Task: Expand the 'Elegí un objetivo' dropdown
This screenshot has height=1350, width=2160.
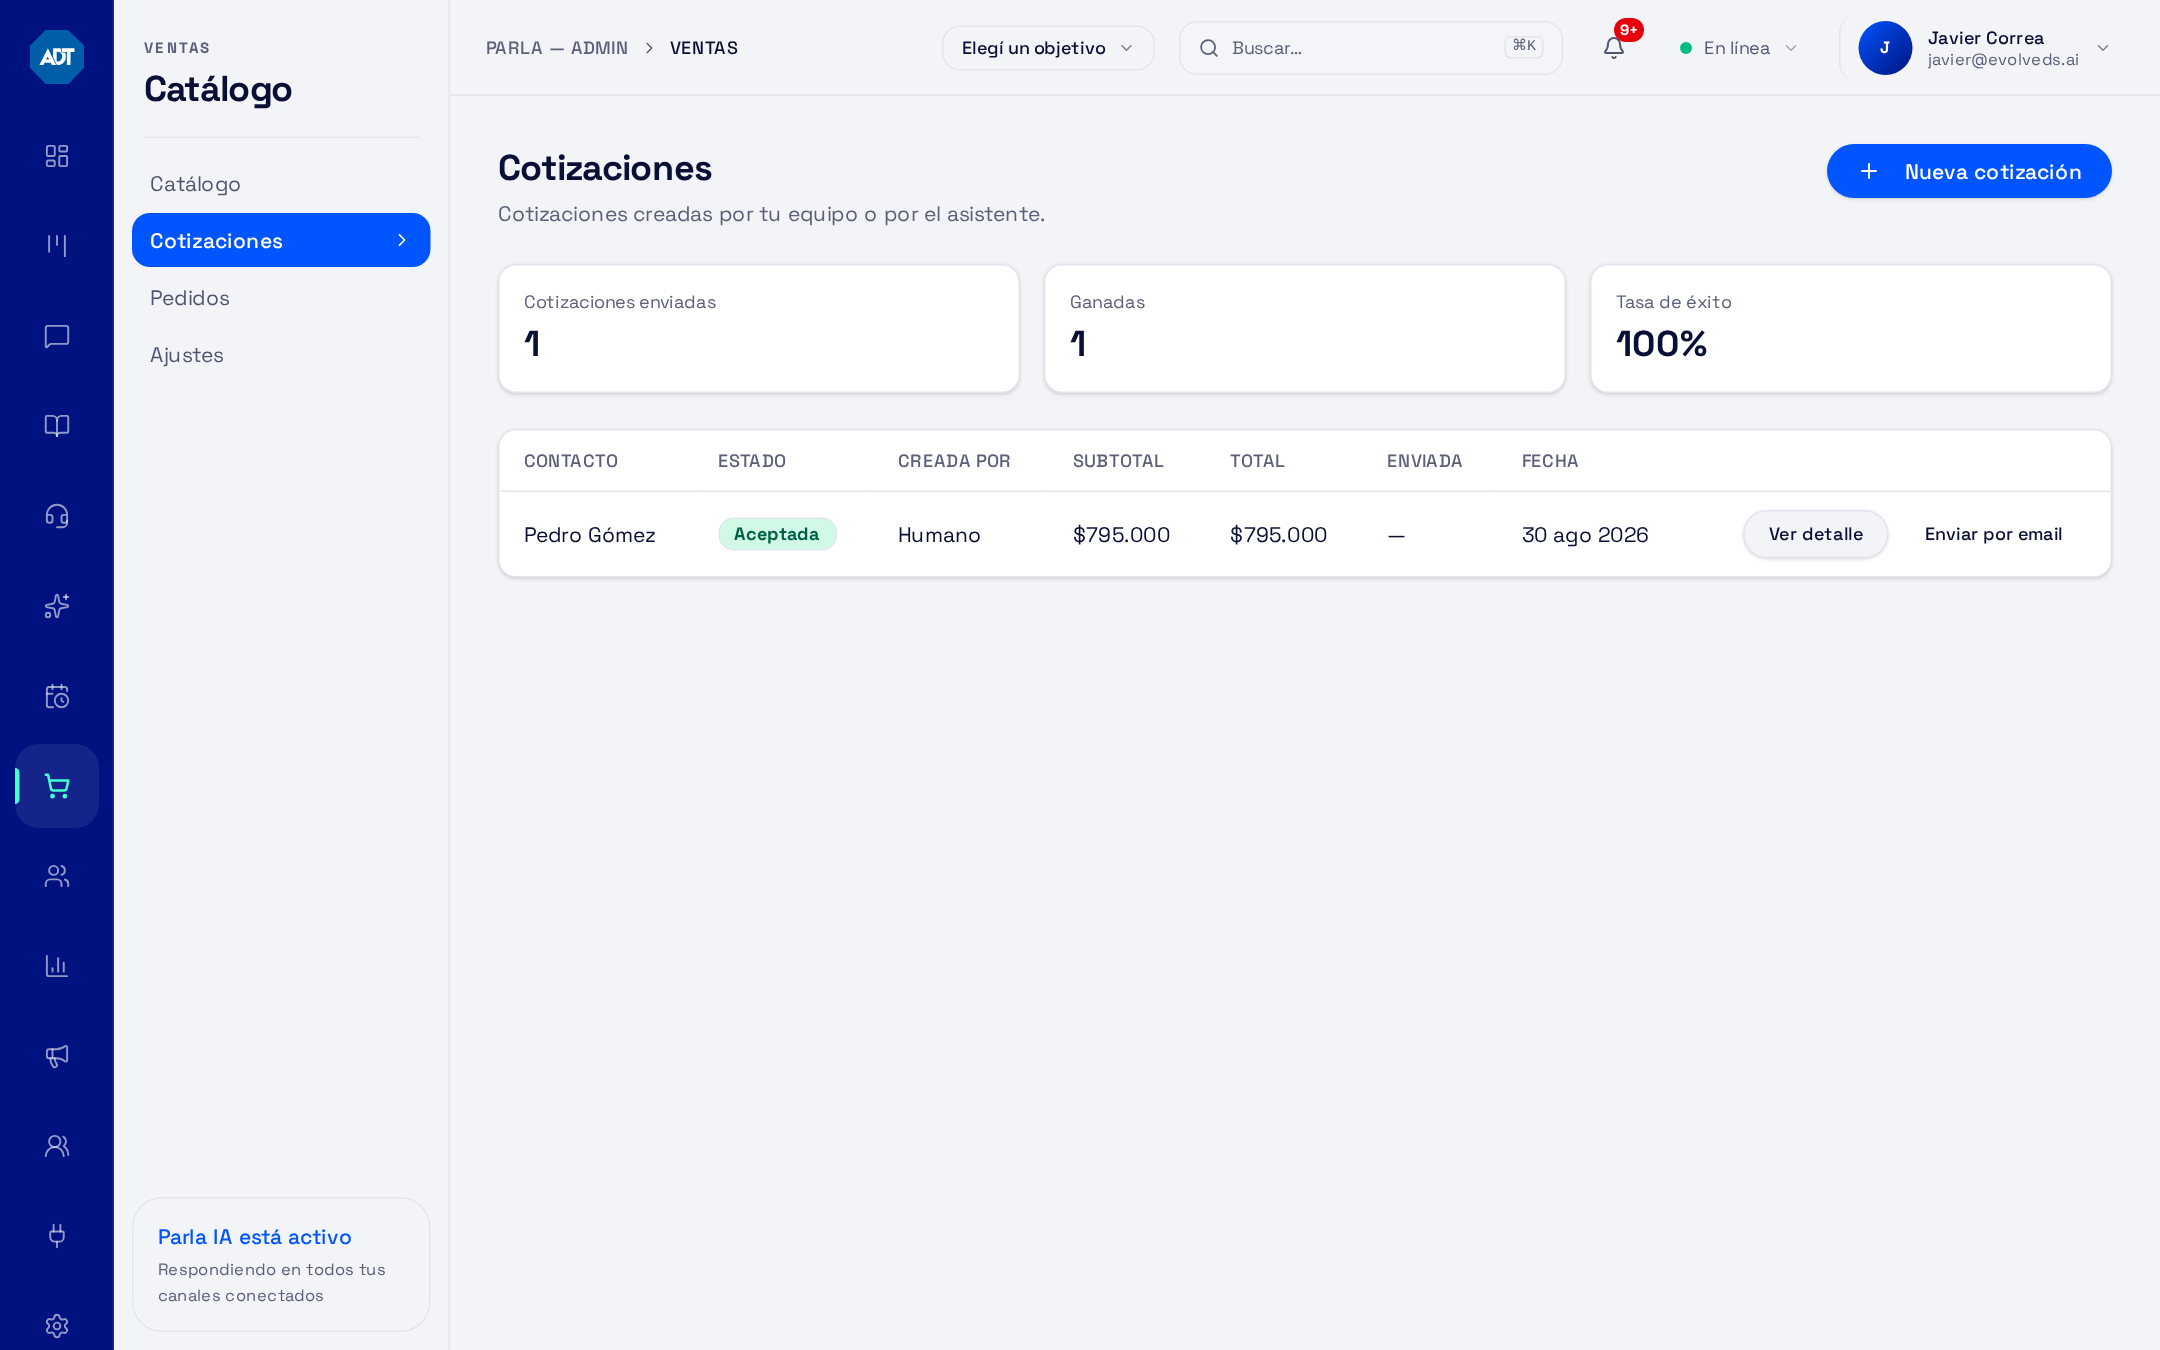Action: coord(1048,48)
